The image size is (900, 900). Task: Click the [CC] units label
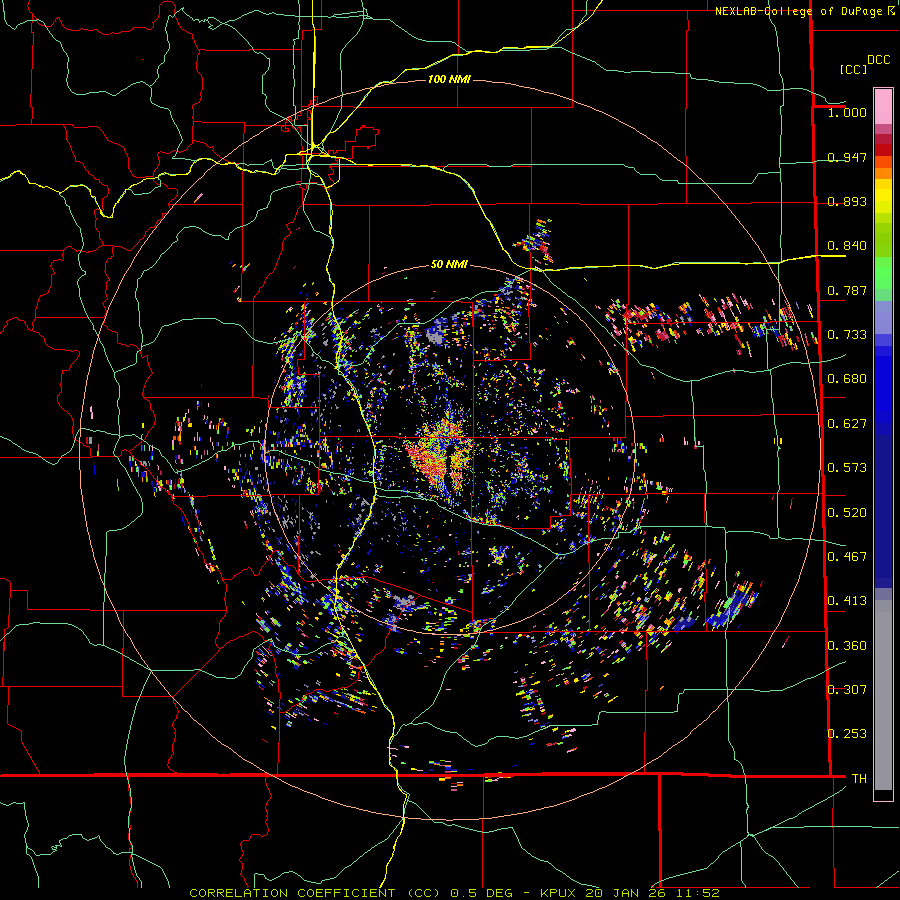853,69
